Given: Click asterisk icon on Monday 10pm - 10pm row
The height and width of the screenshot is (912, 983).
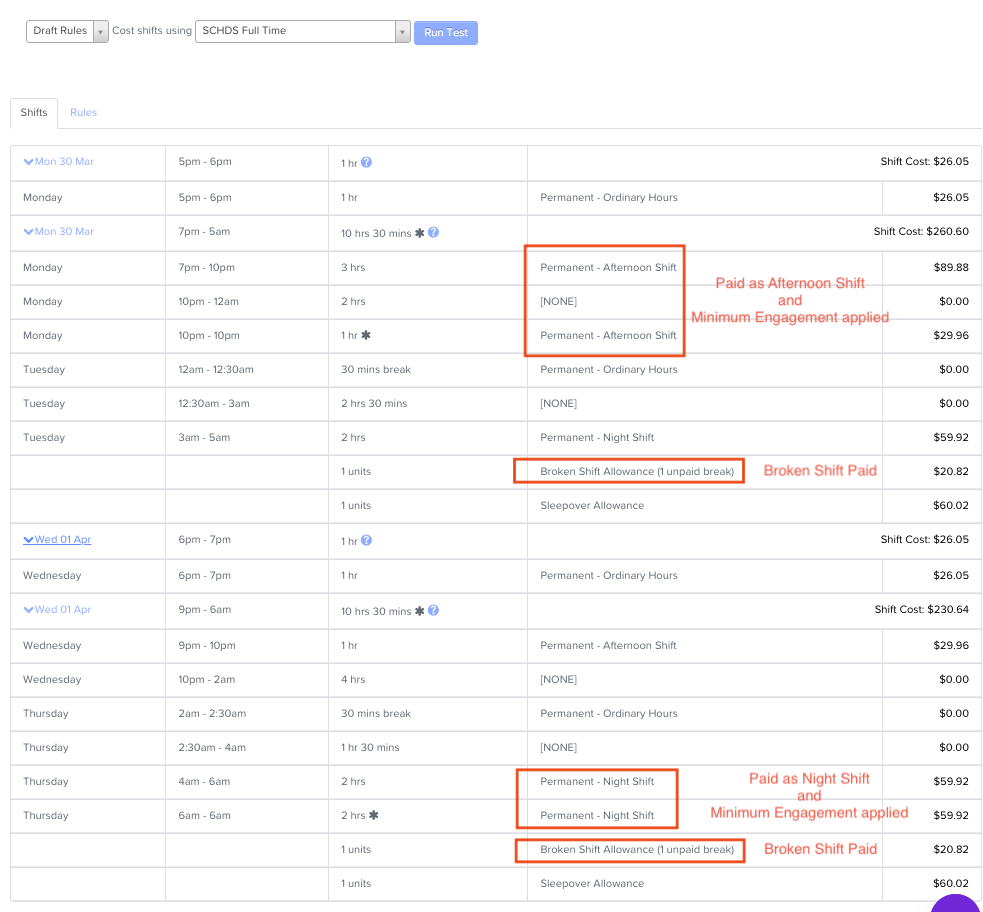Looking at the screenshot, I should pyautogui.click(x=366, y=335).
